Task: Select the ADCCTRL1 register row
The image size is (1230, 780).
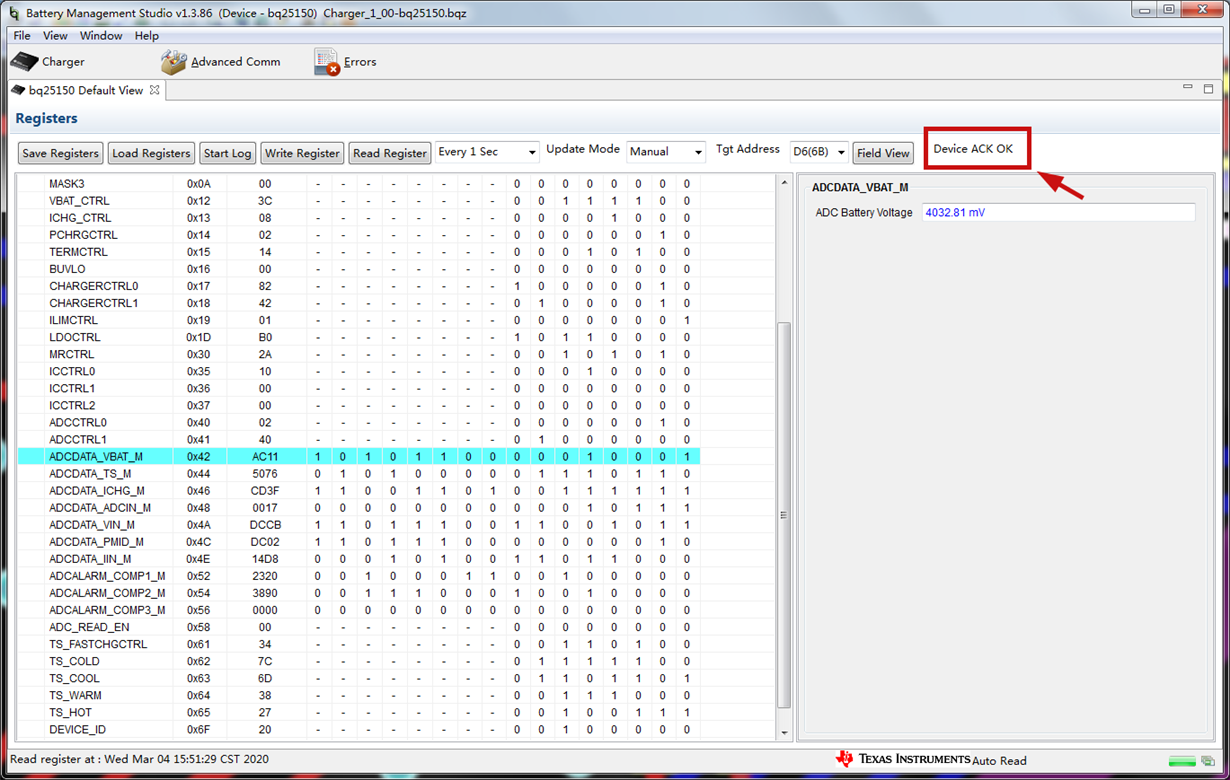Action: [358, 439]
